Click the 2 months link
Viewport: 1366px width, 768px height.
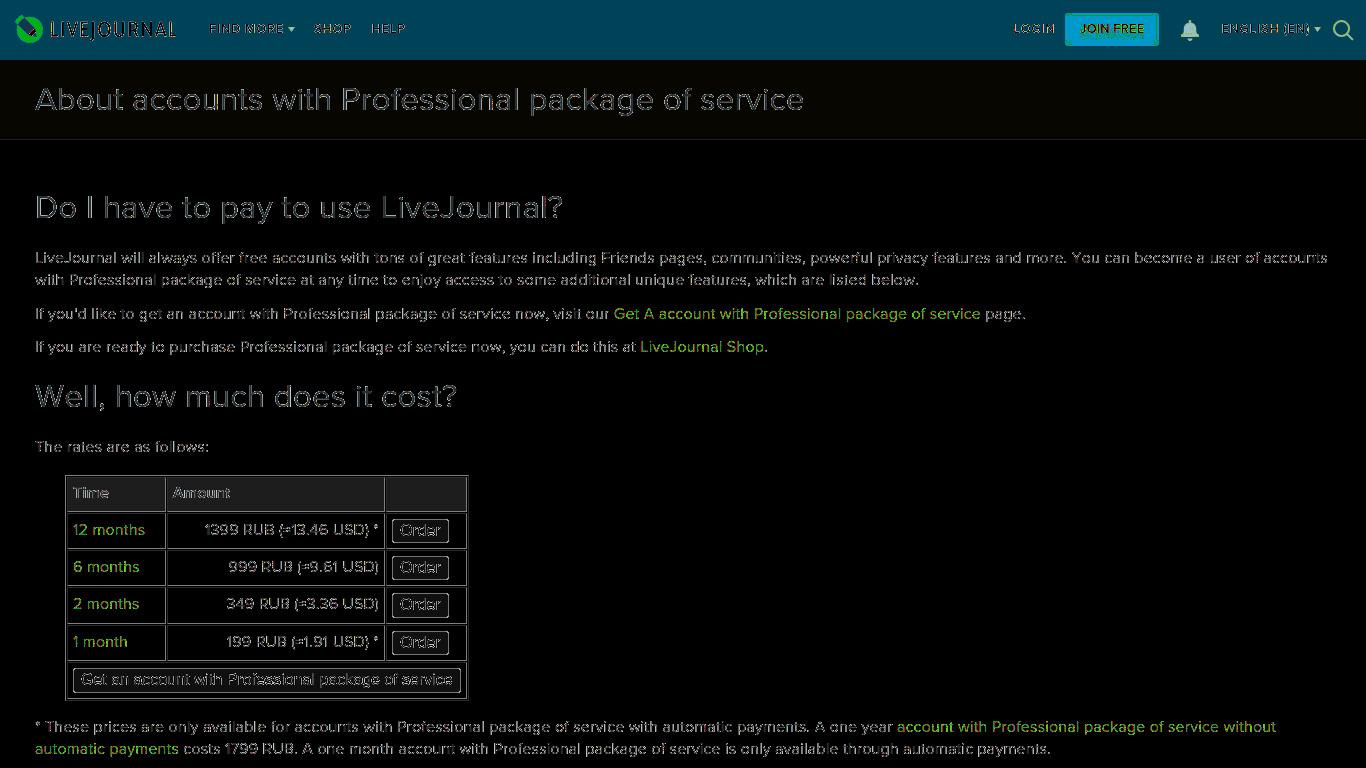[x=106, y=604]
